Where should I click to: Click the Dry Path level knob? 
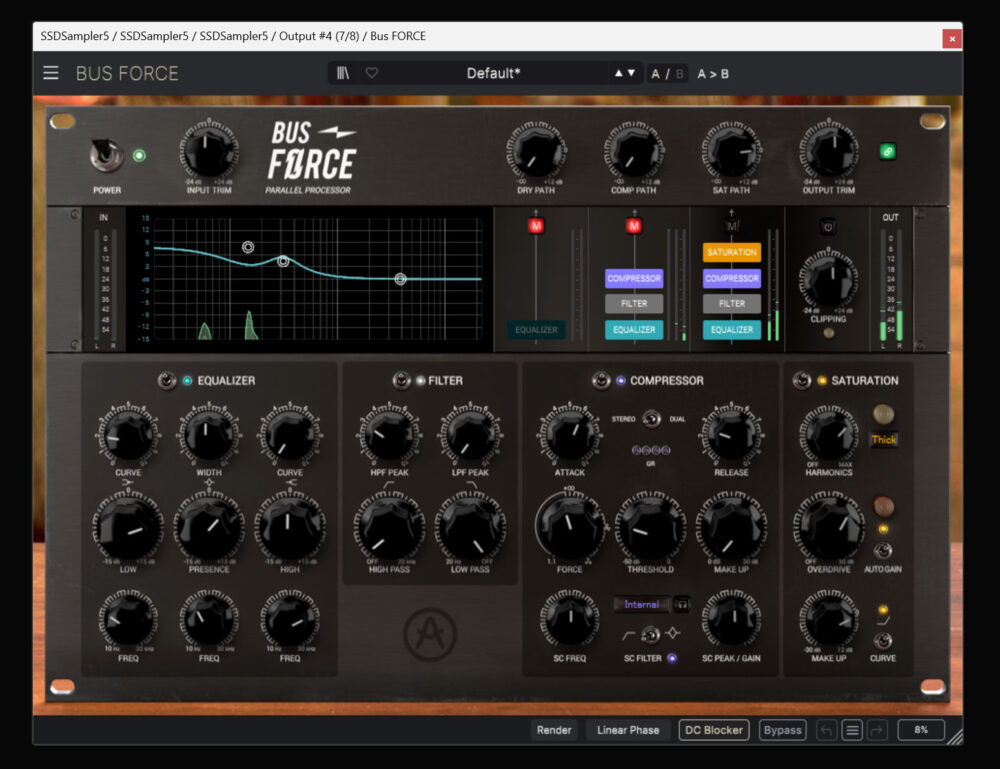coord(536,152)
